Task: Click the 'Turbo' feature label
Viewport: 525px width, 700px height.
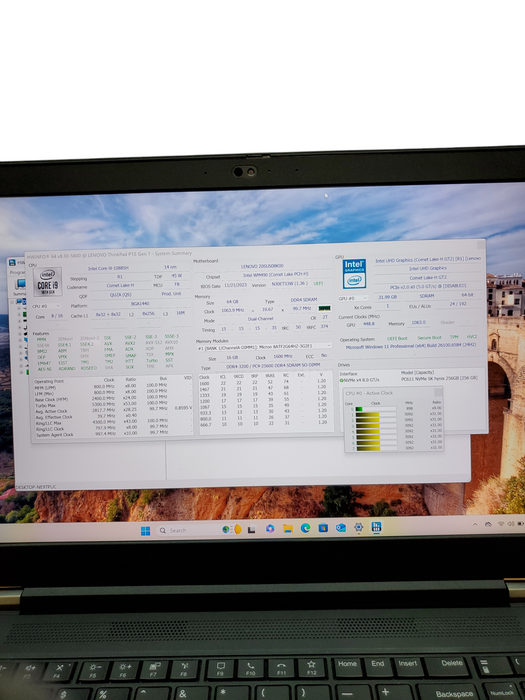Action: [152, 360]
